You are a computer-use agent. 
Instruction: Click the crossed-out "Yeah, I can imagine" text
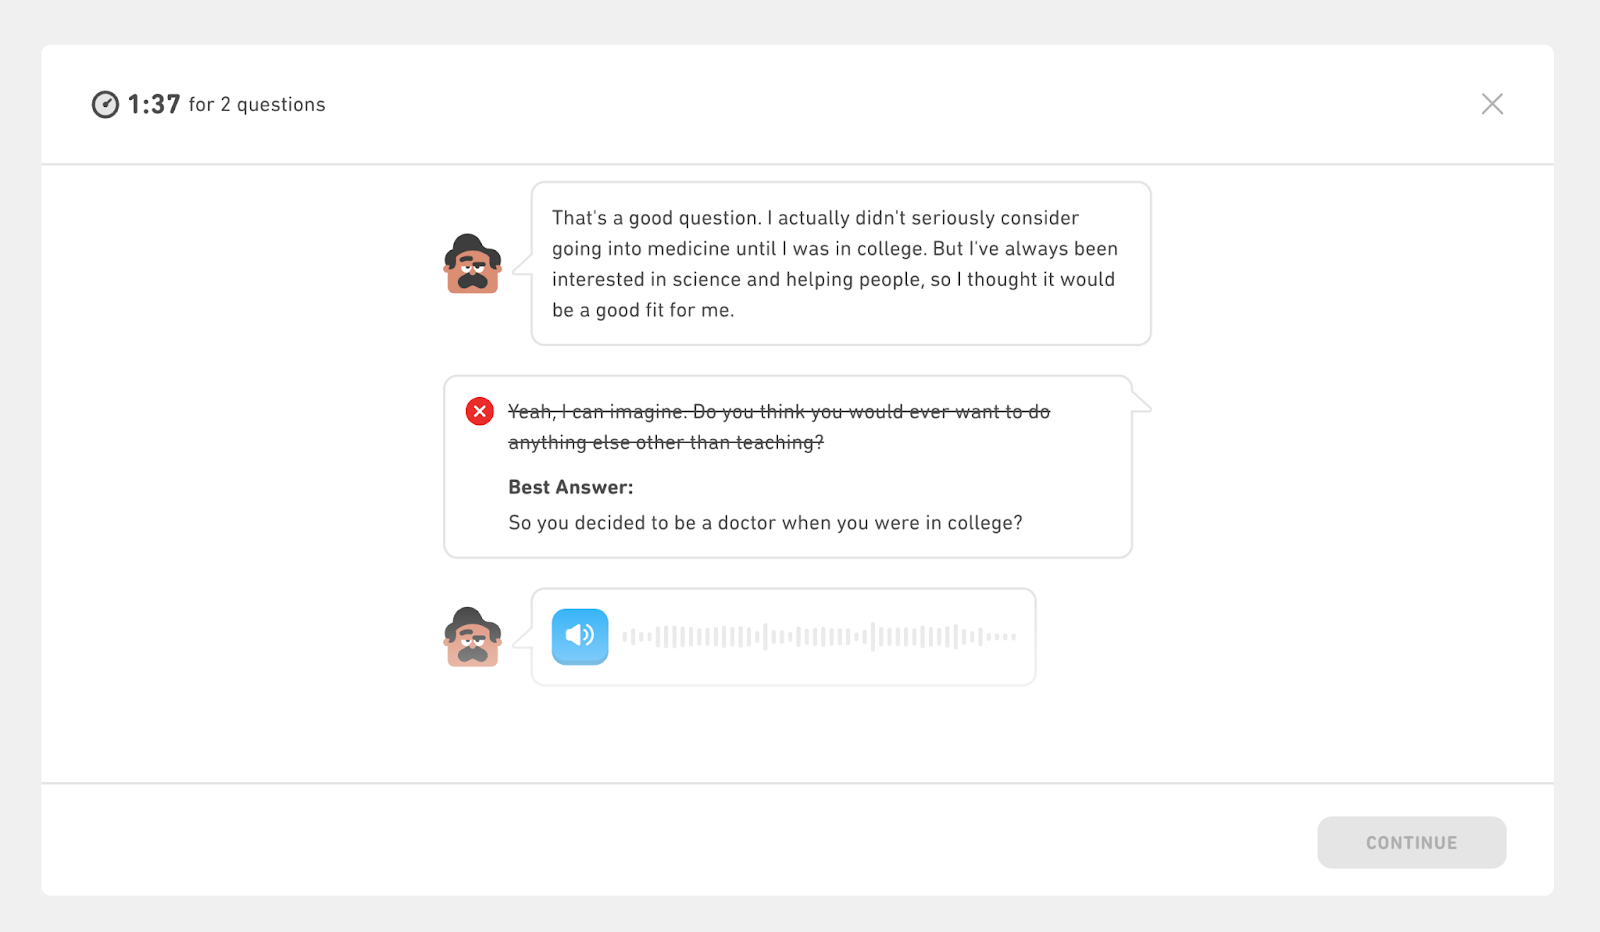(779, 412)
